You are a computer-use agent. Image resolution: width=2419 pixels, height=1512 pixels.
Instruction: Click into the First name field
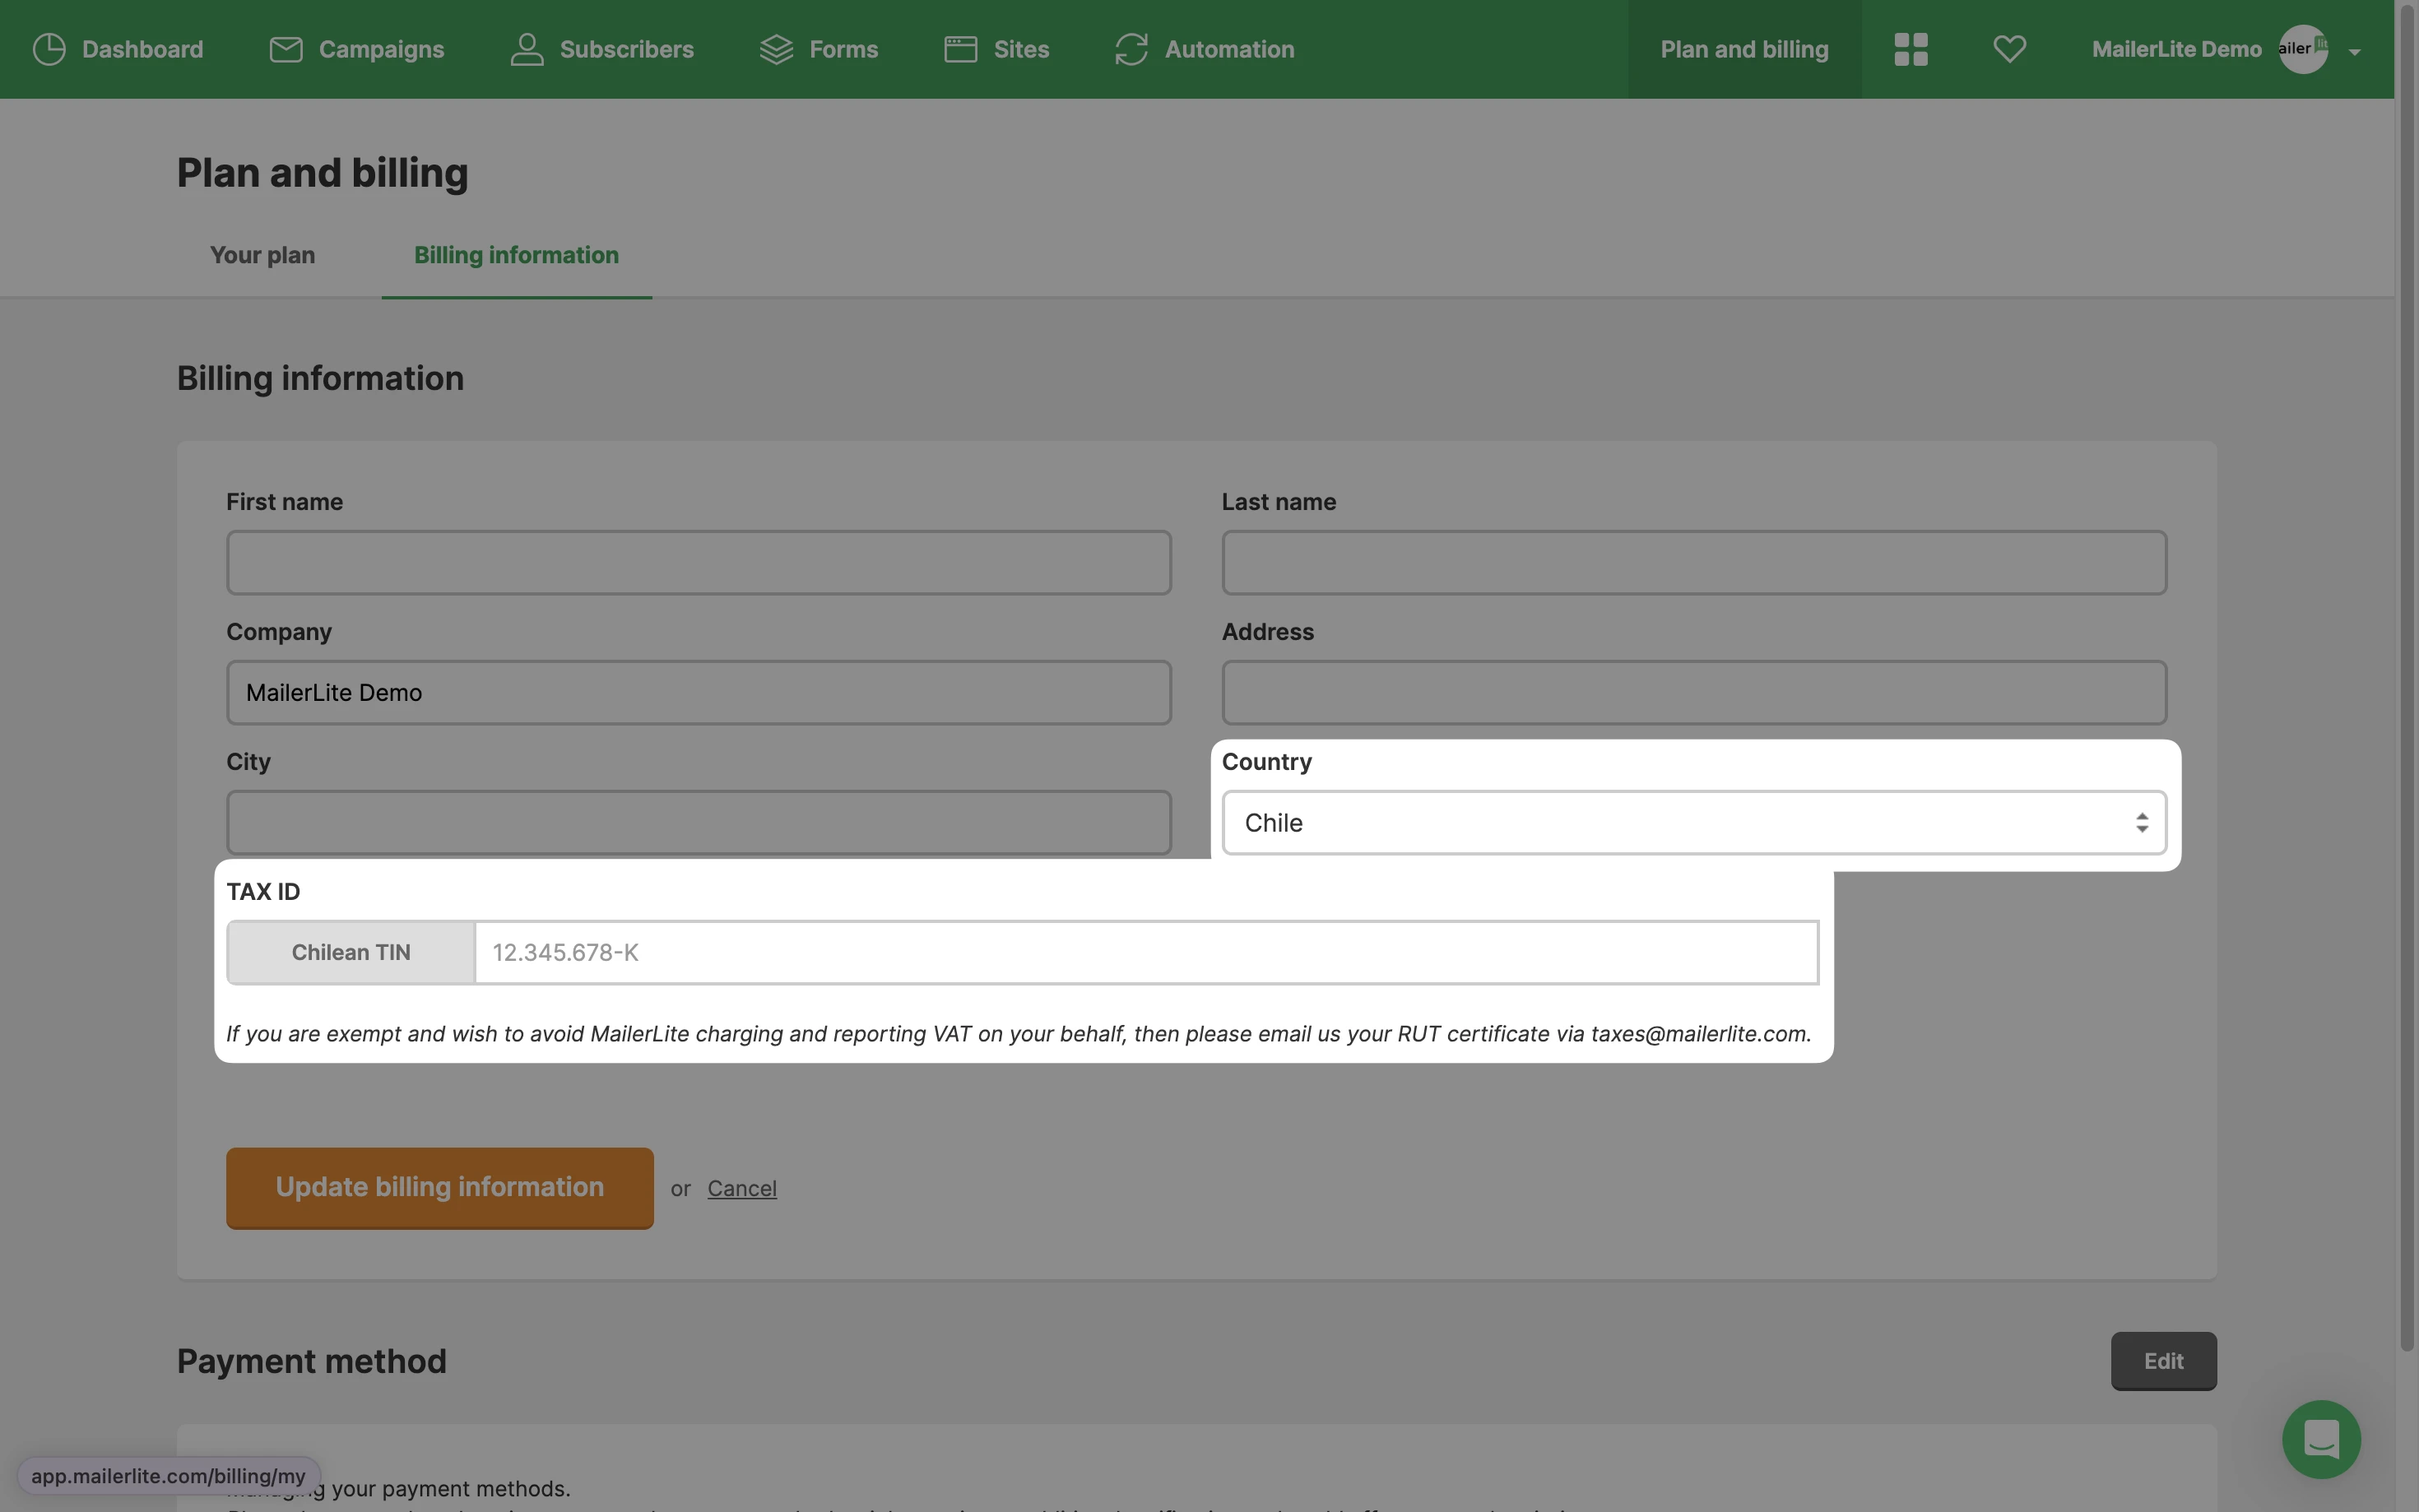(698, 563)
